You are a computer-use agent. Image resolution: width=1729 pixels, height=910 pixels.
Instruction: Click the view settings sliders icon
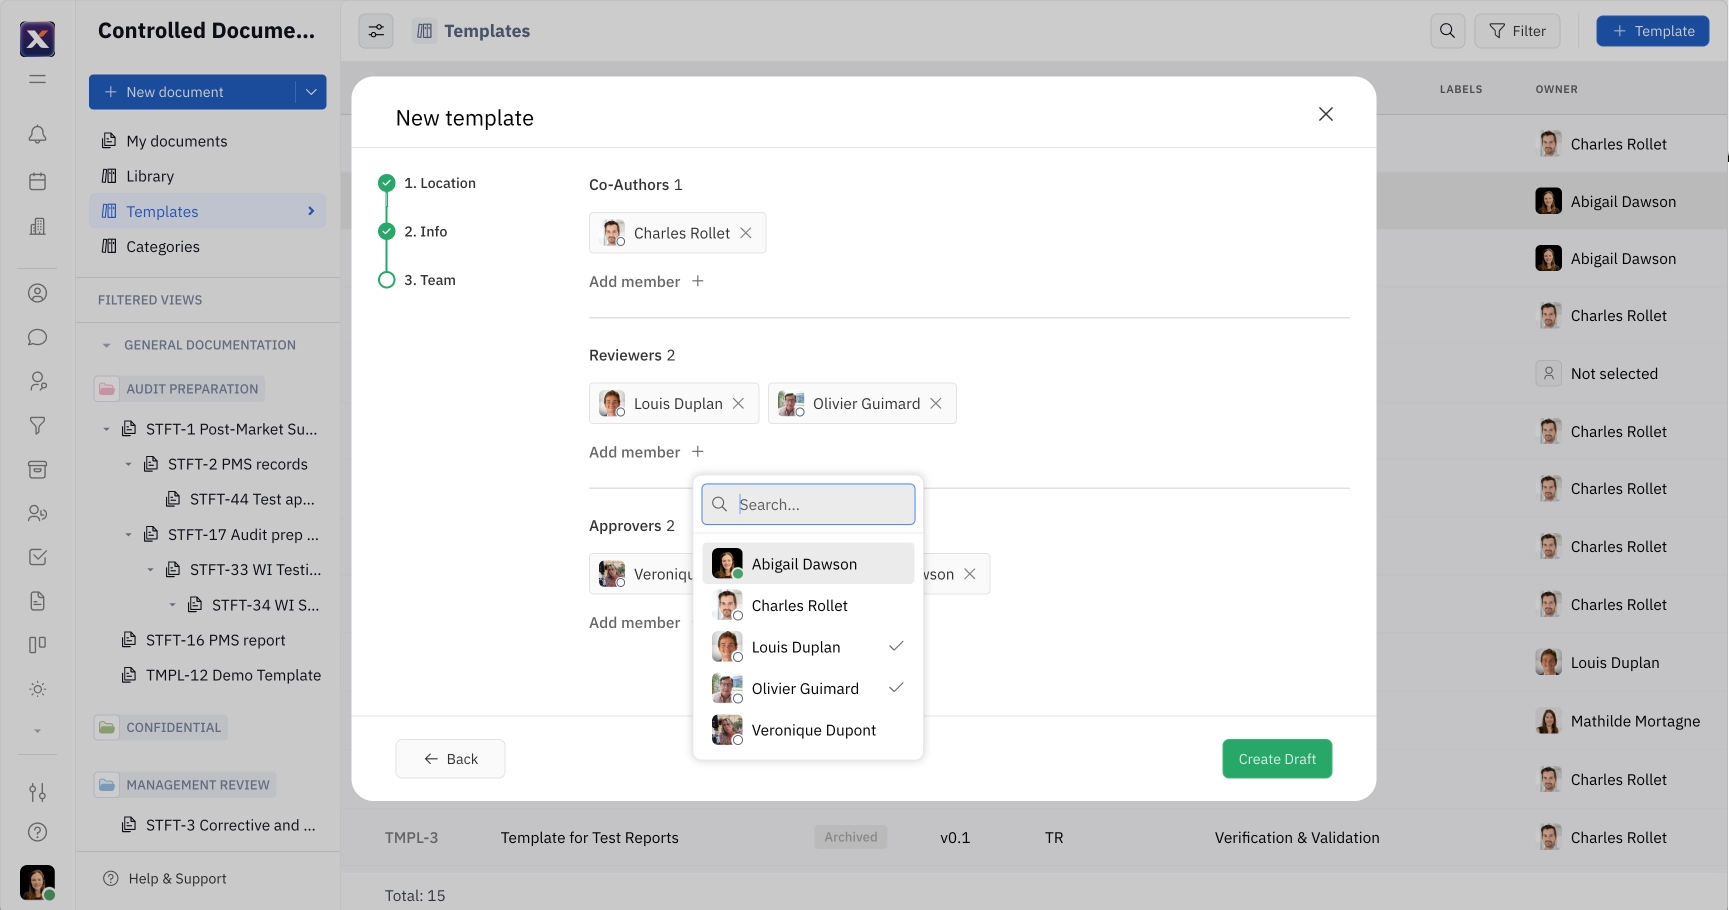tap(376, 31)
